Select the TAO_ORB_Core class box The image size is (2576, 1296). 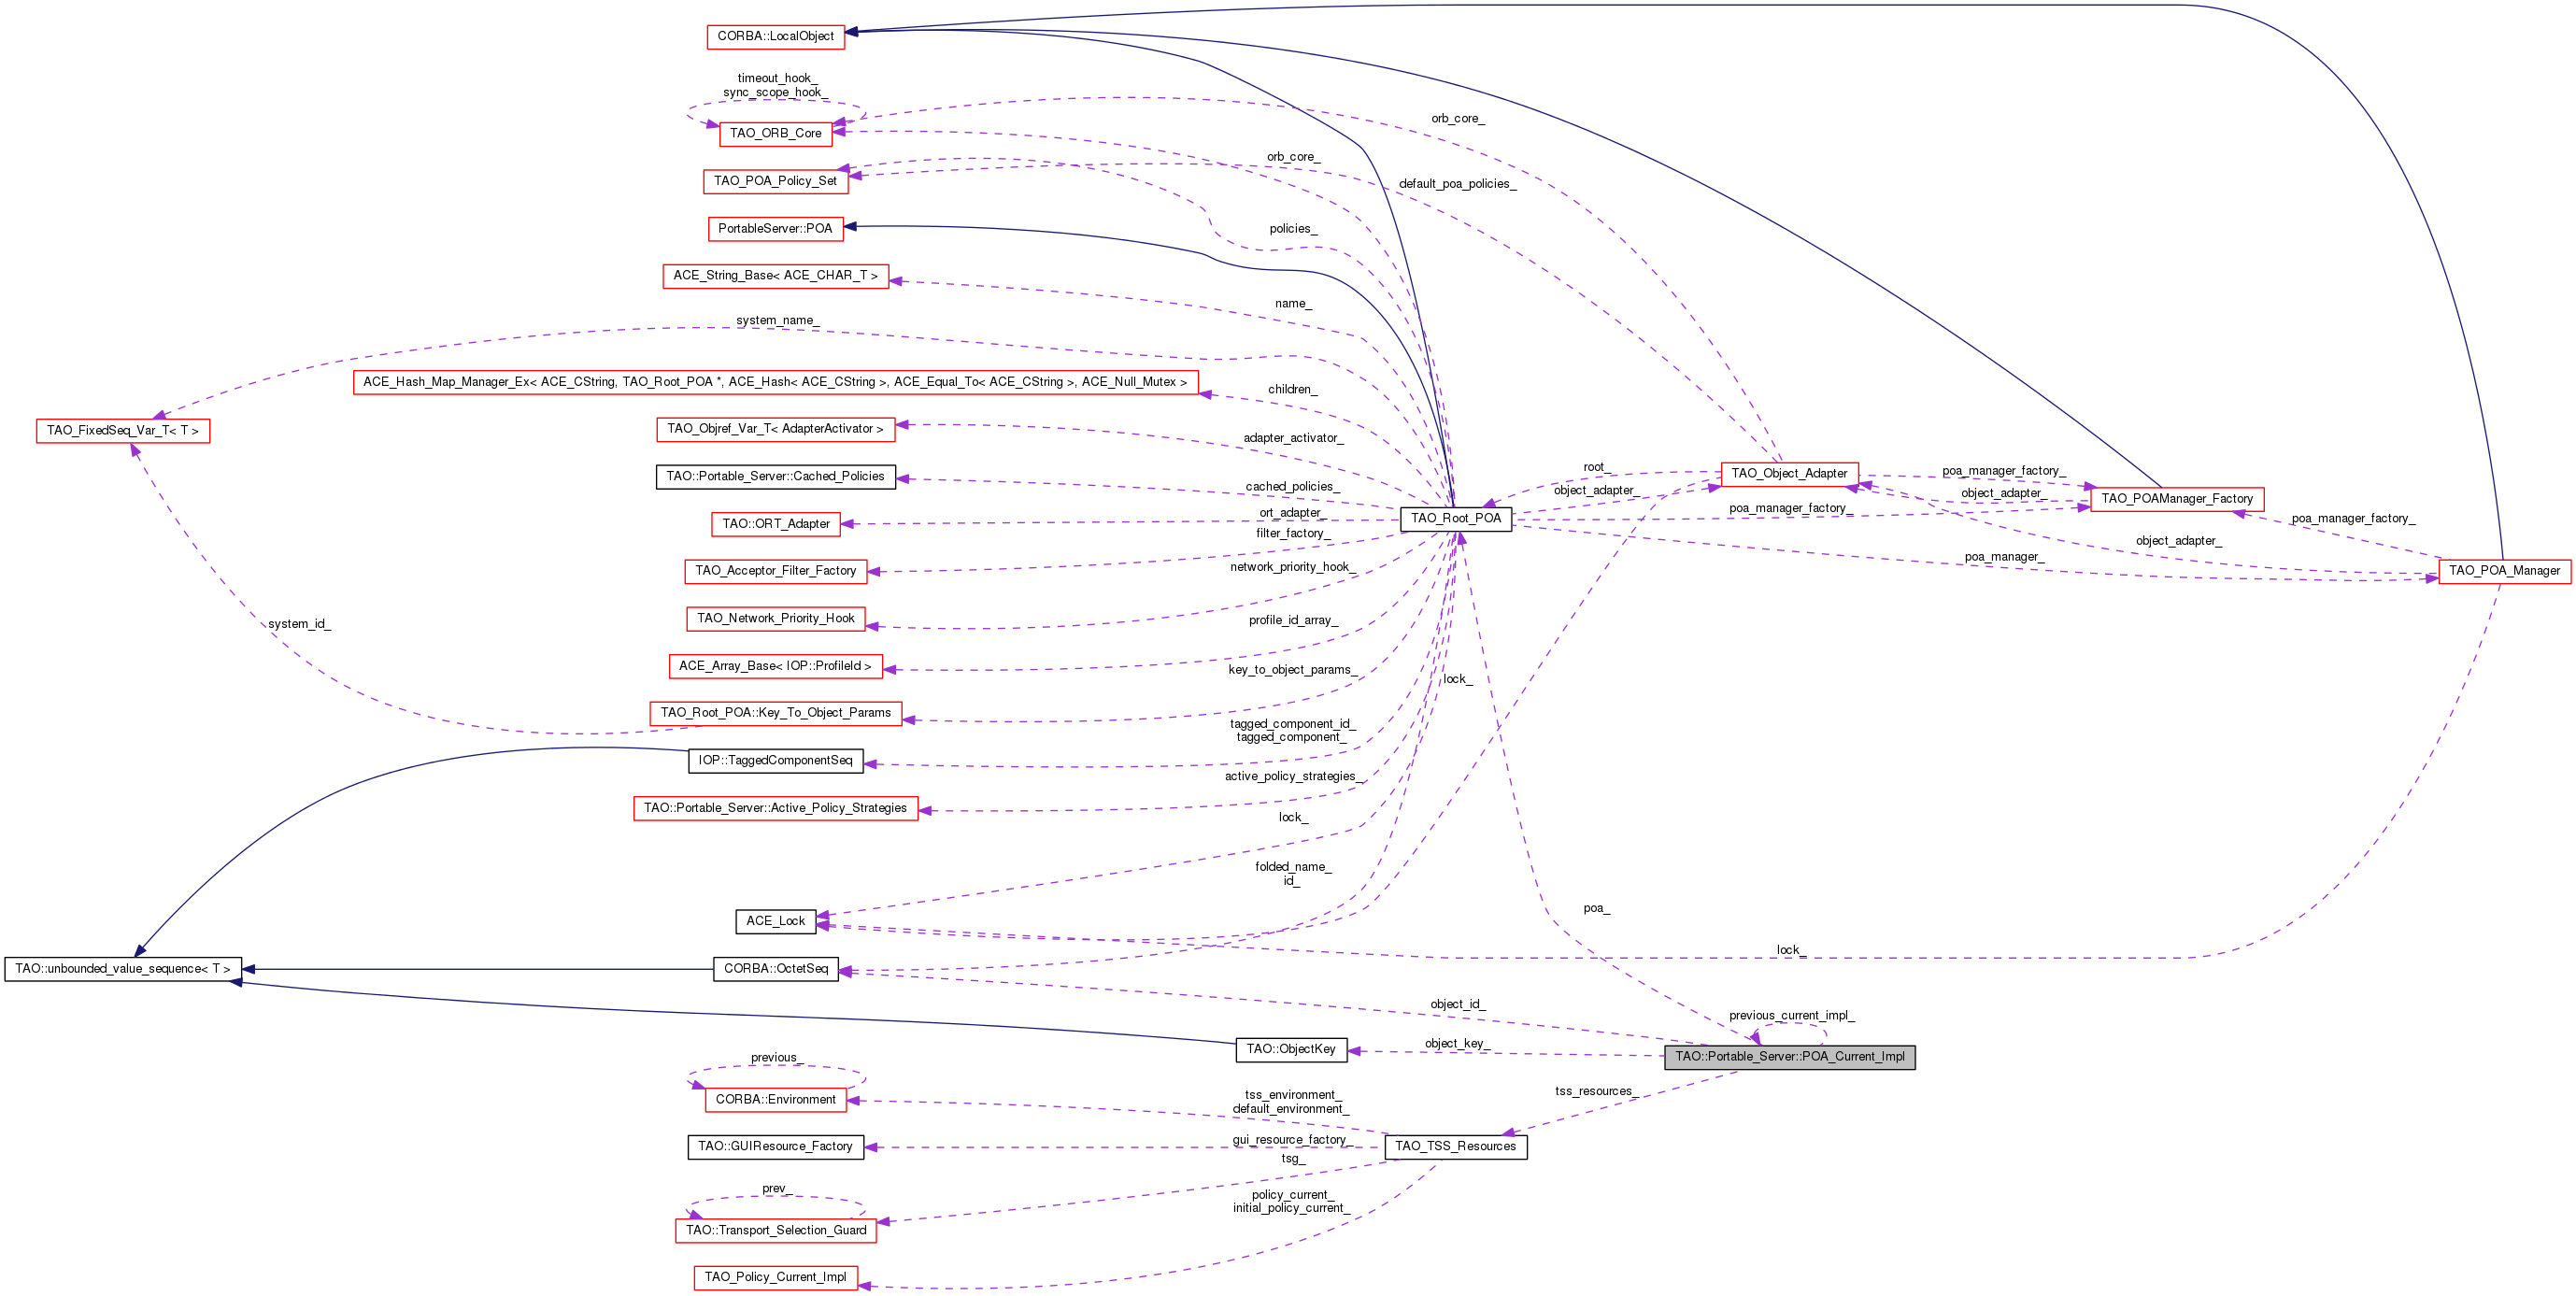tap(775, 133)
